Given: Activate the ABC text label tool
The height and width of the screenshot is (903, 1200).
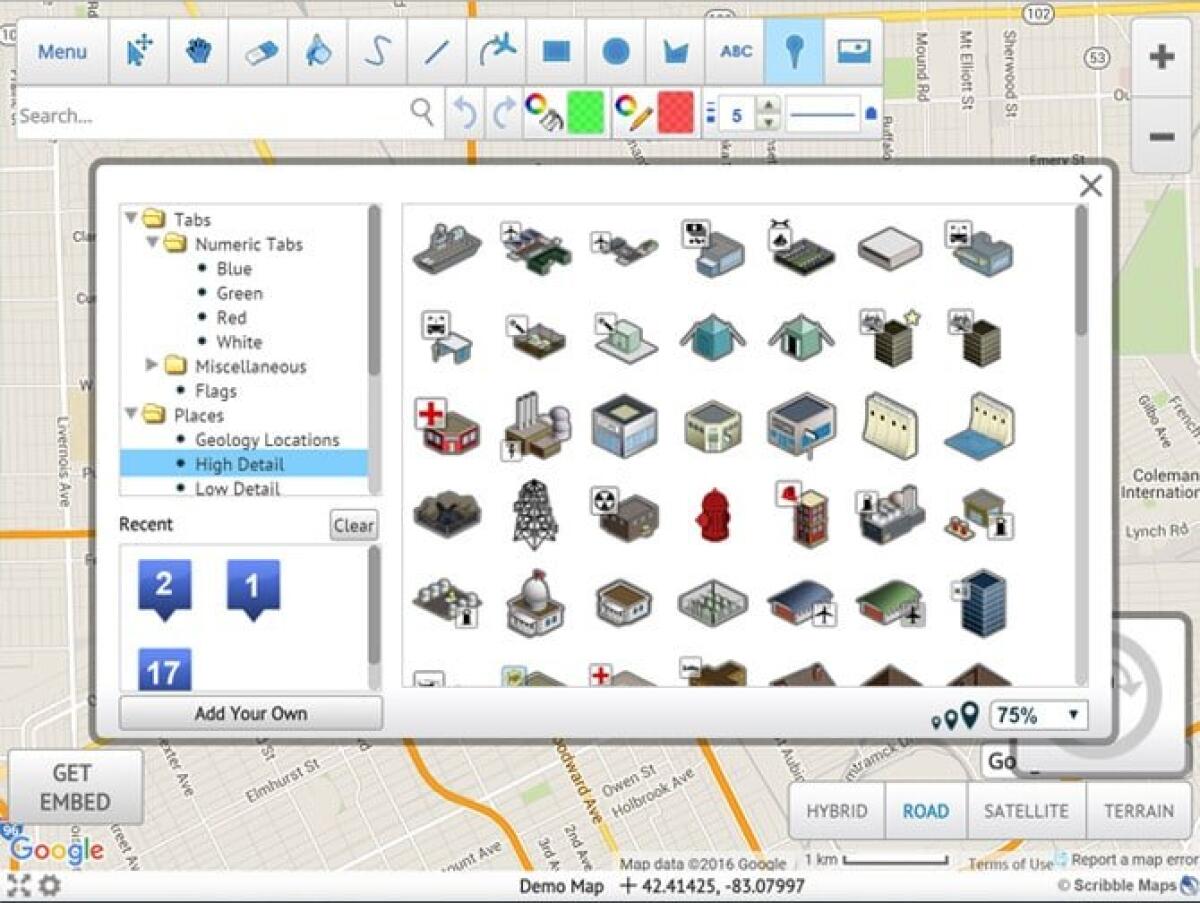Looking at the screenshot, I should (735, 50).
